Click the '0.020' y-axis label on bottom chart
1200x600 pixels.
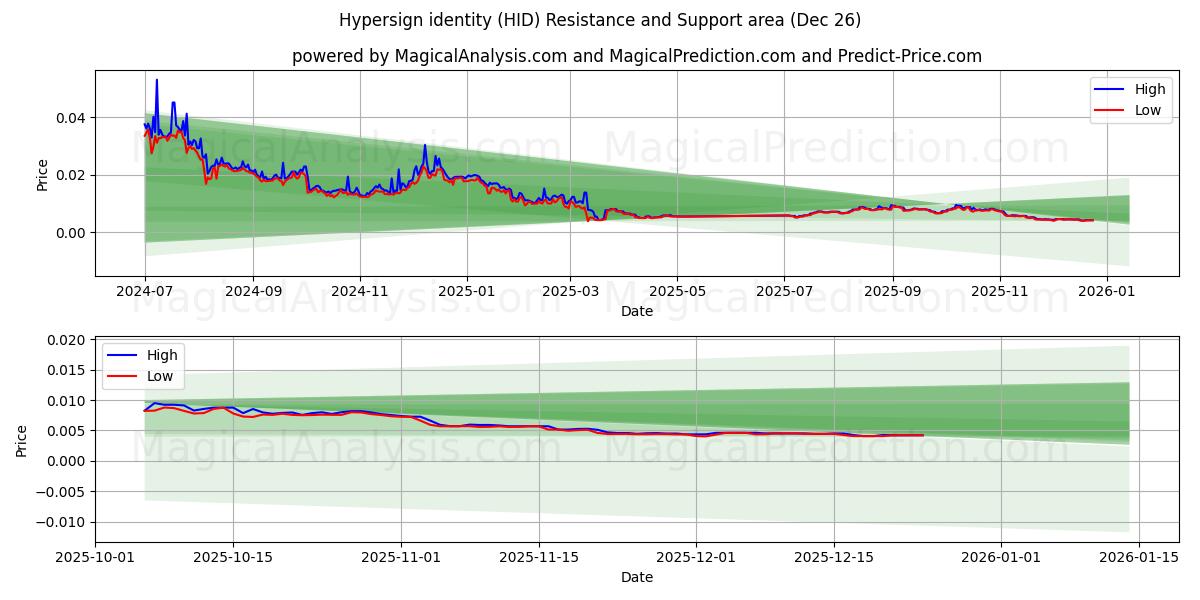tap(67, 340)
